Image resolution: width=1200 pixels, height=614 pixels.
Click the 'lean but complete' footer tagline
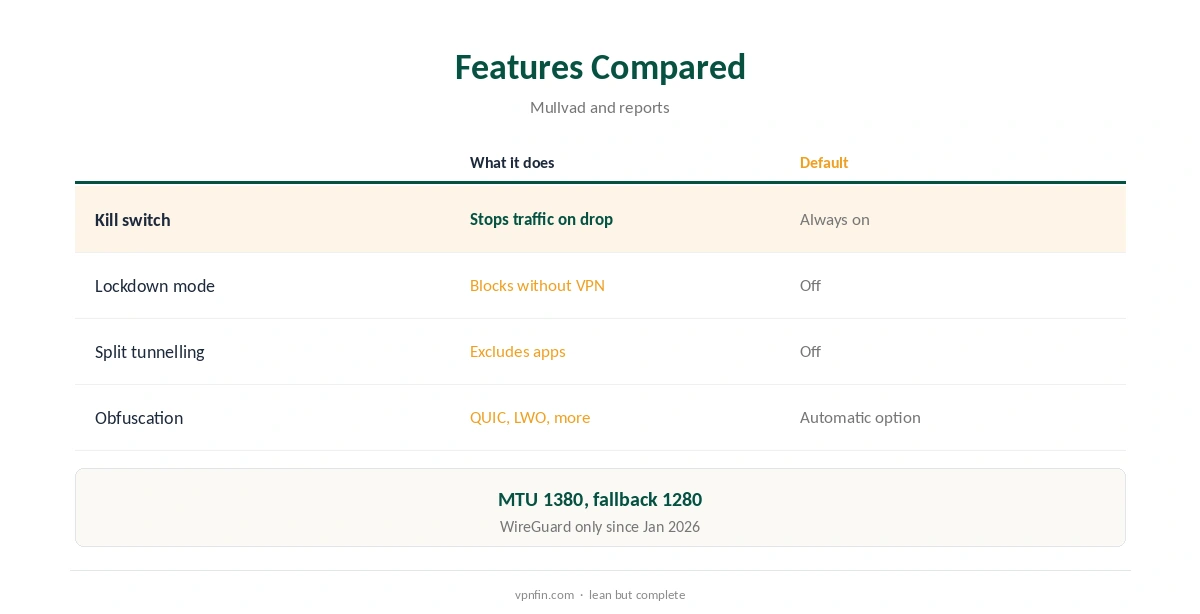(x=637, y=595)
